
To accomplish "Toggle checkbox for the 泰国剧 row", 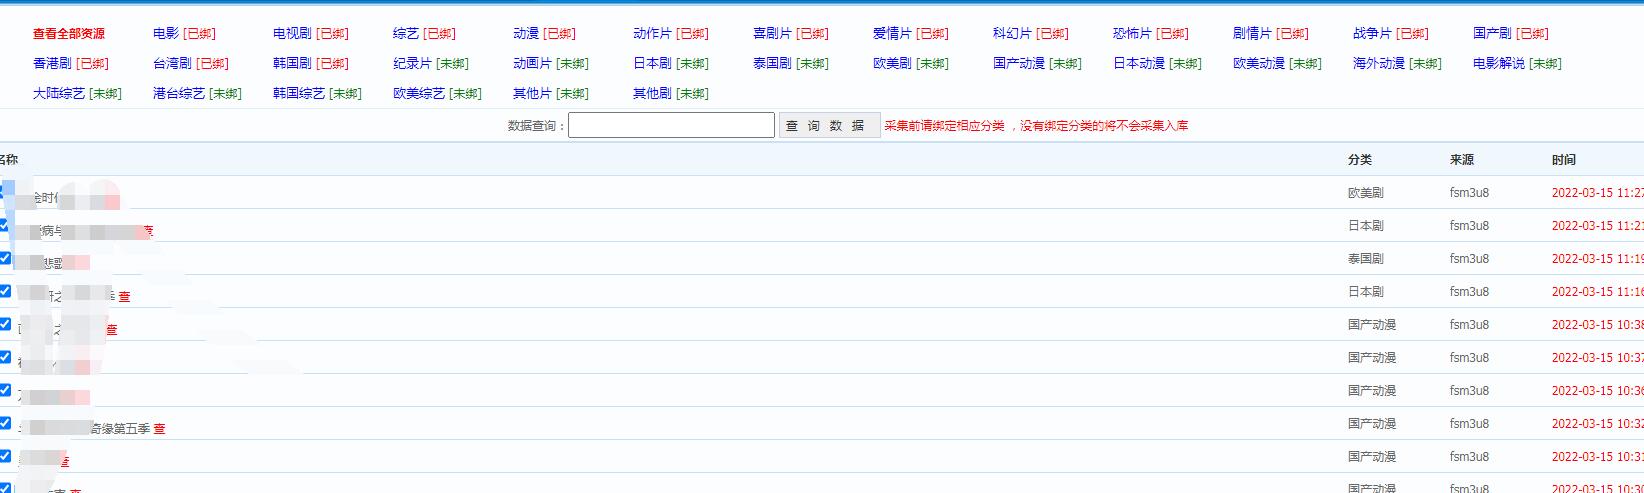I will pyautogui.click(x=5, y=258).
